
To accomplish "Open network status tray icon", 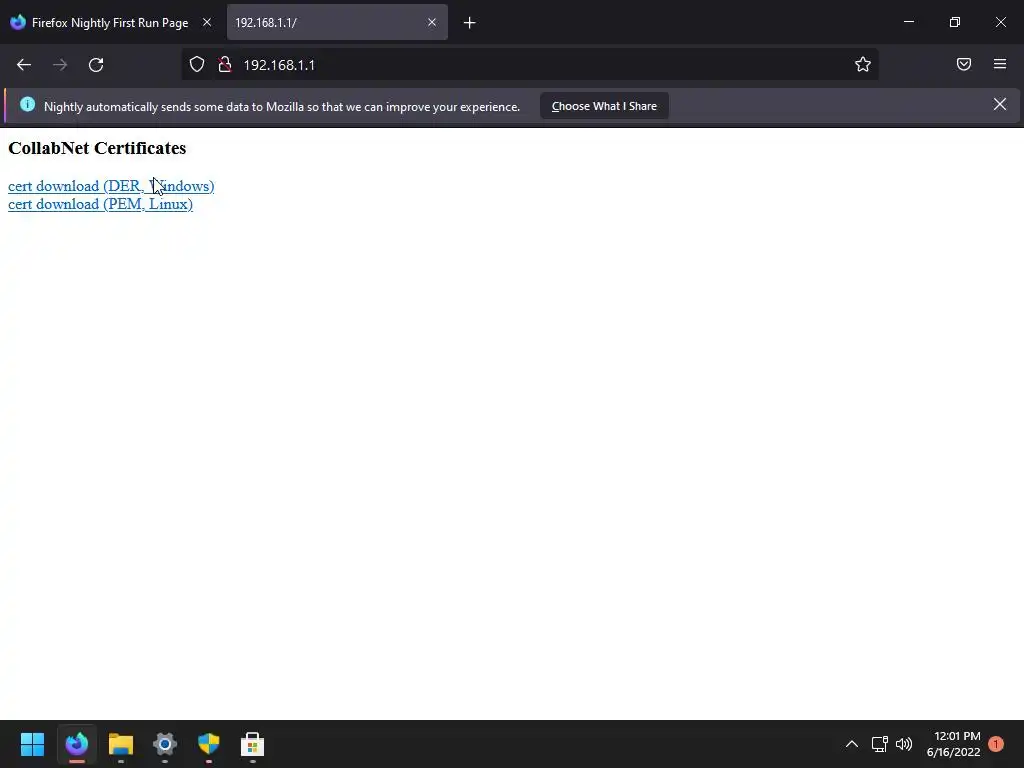I will pos(880,744).
